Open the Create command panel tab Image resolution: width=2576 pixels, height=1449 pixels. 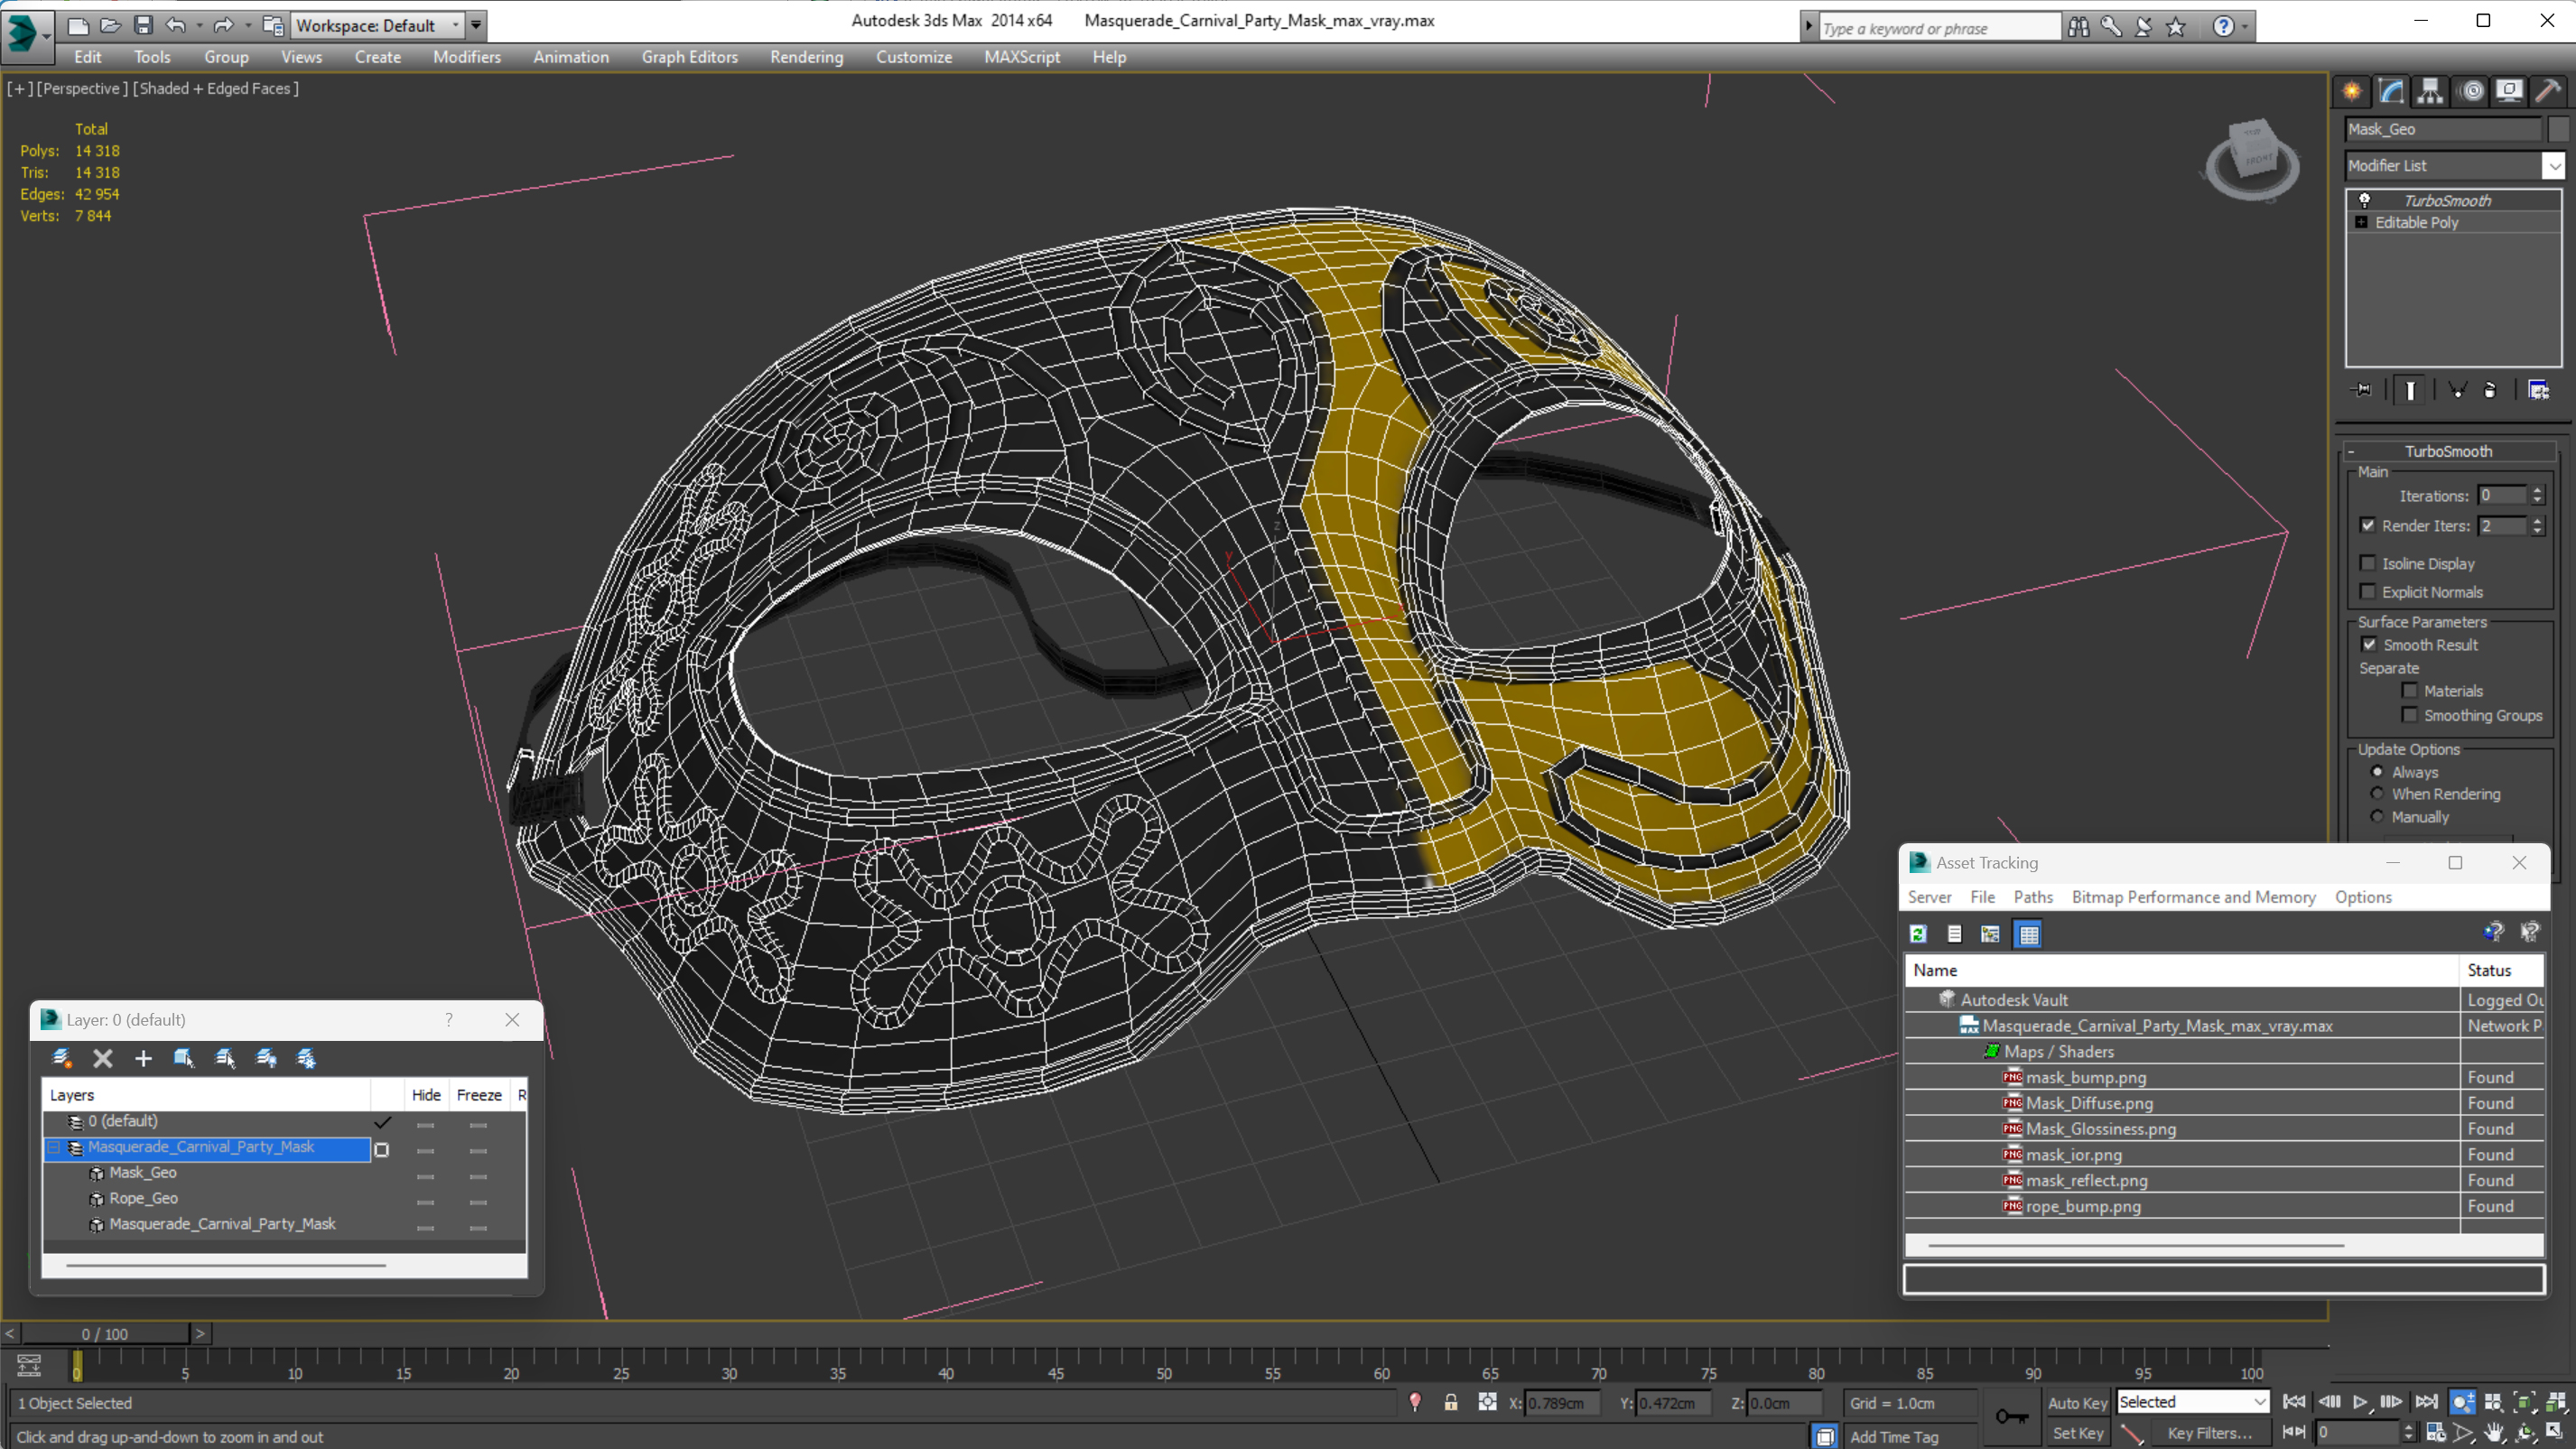pyautogui.click(x=2352, y=91)
